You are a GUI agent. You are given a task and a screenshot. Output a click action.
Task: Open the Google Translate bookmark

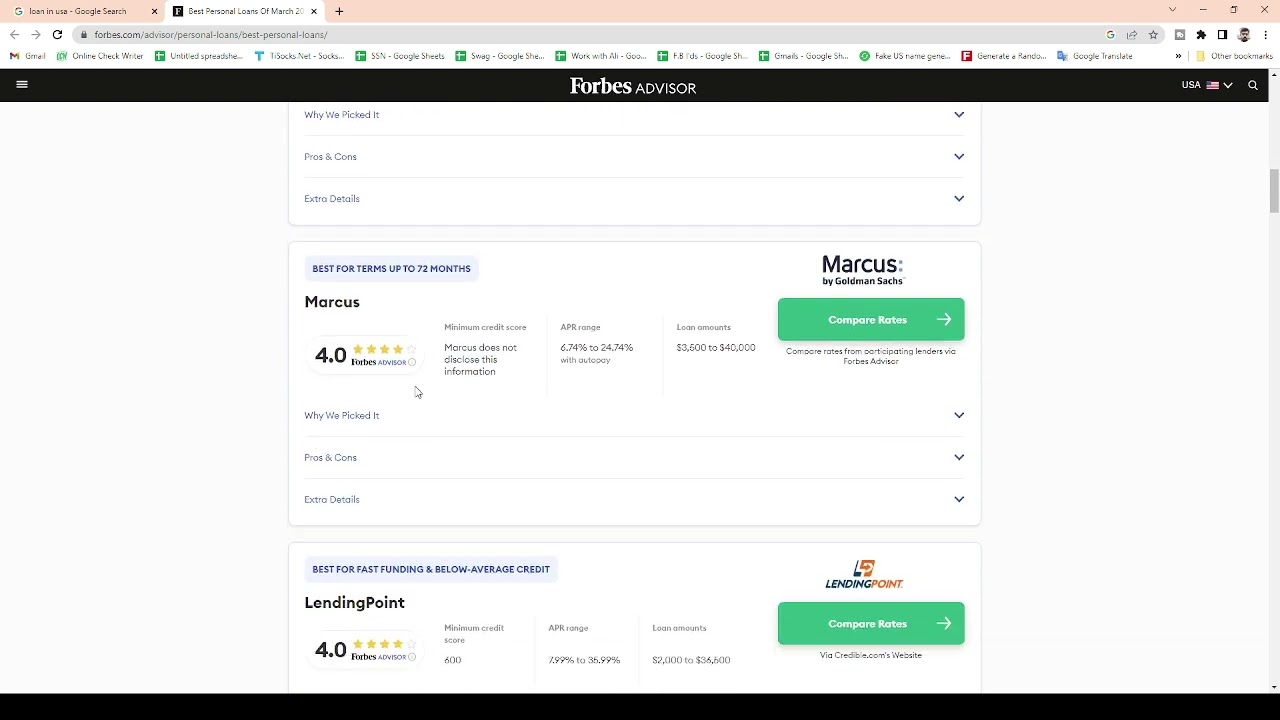(1095, 56)
